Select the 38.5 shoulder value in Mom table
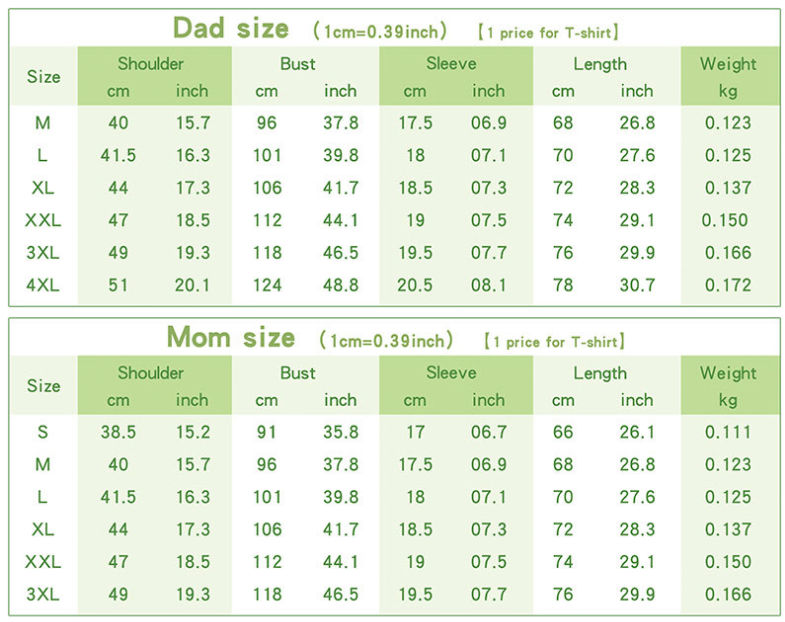Screen dimensions: 785x622 click(118, 432)
